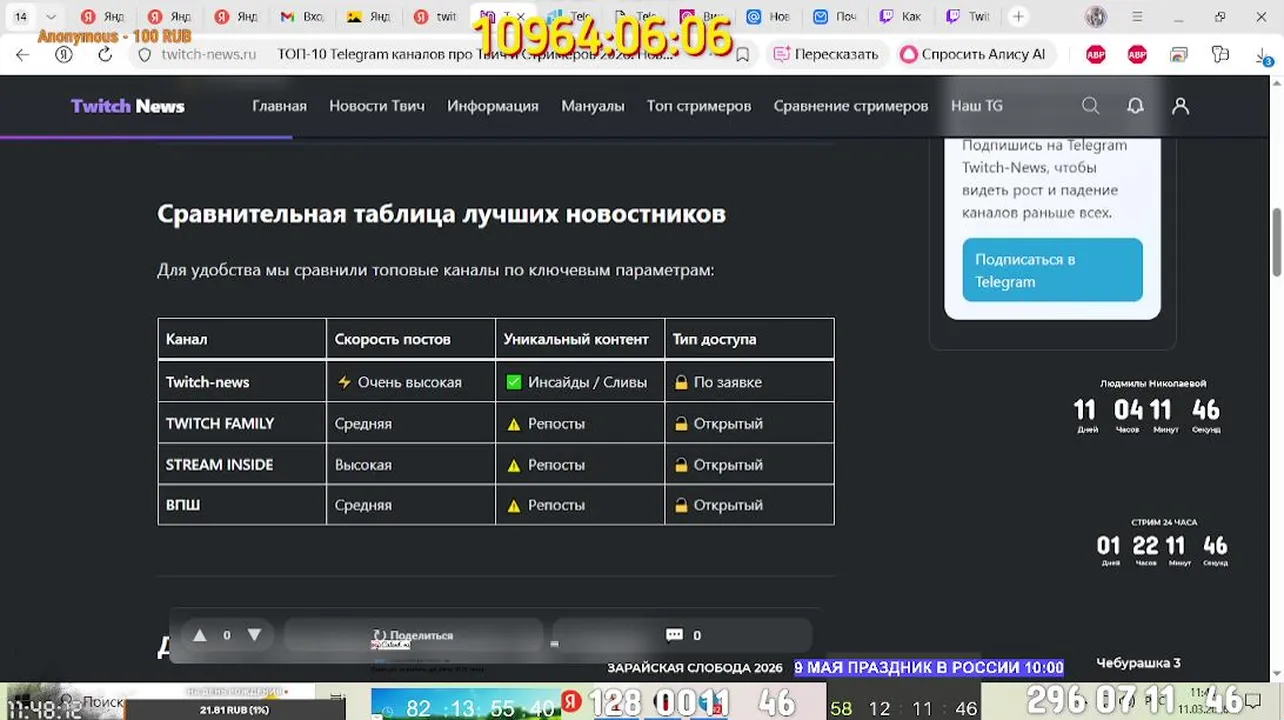Open the browser profile avatar

pyautogui.click(x=1096, y=16)
